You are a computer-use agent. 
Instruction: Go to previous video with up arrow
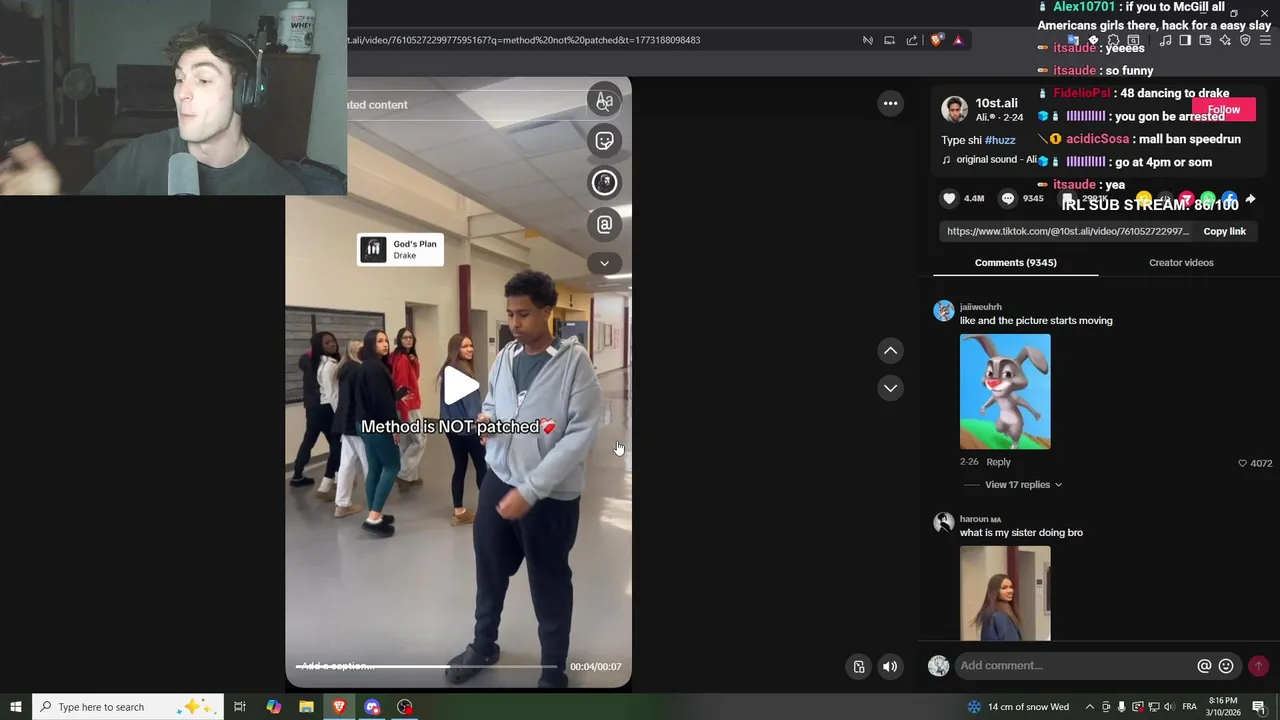tap(890, 351)
